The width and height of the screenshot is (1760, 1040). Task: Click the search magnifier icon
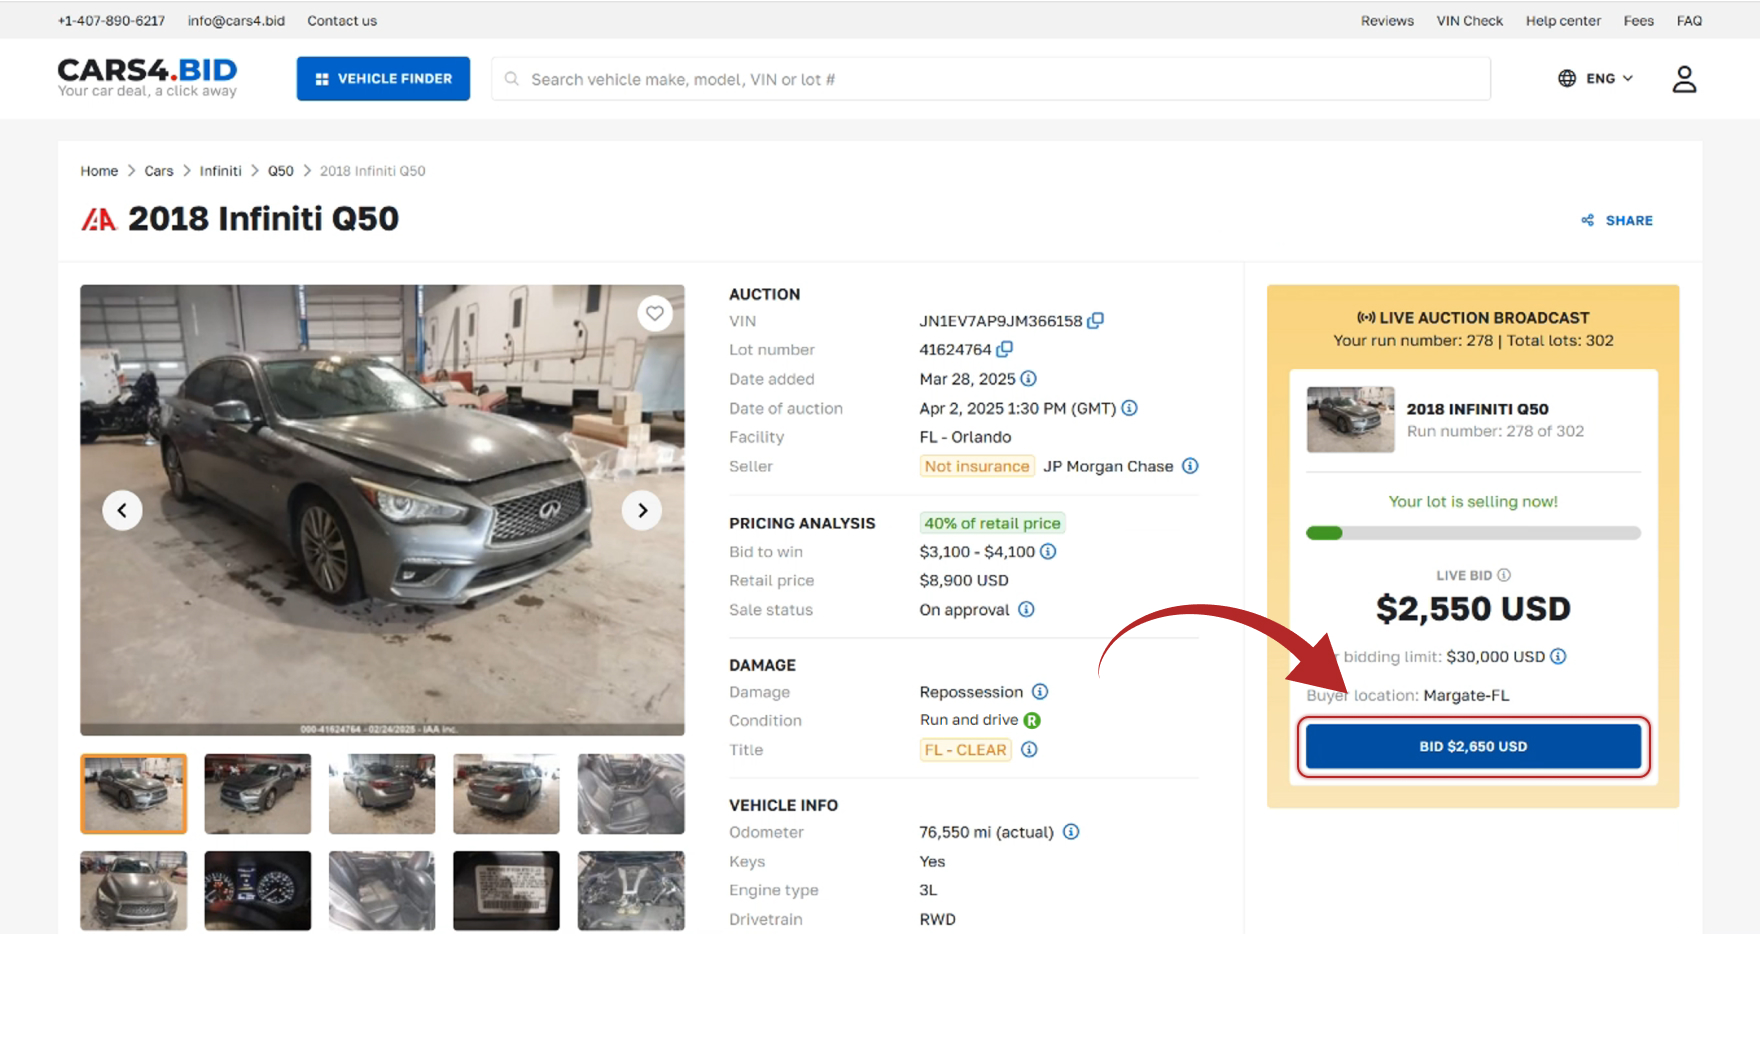(512, 79)
